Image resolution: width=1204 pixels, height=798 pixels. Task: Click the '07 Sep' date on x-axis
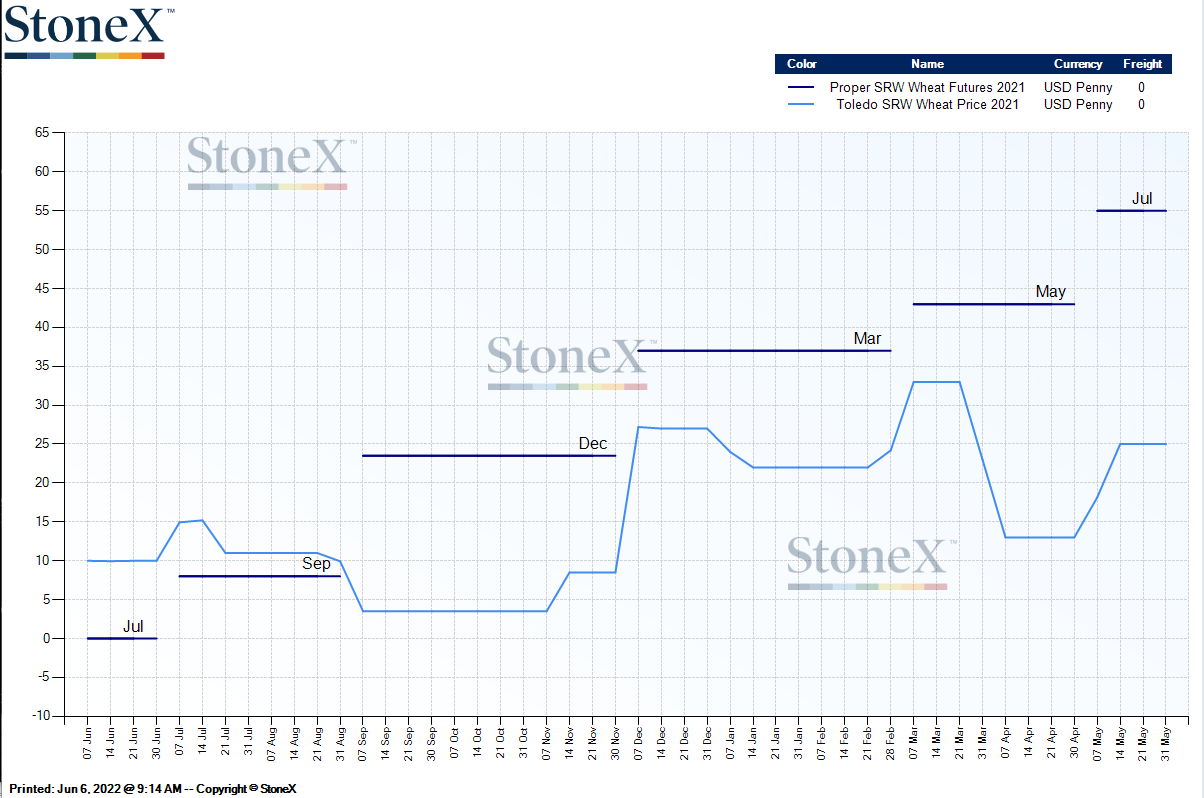[363, 743]
